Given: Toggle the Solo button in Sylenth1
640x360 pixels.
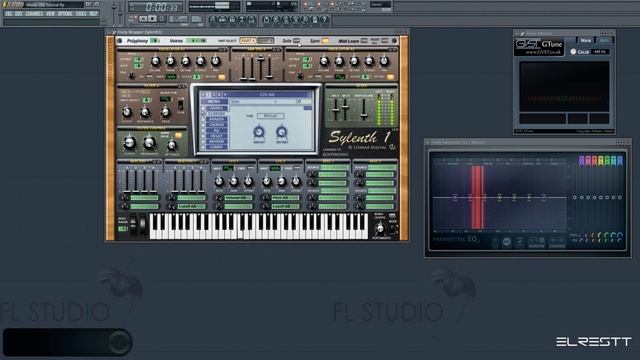Looking at the screenshot, I should [x=296, y=41].
